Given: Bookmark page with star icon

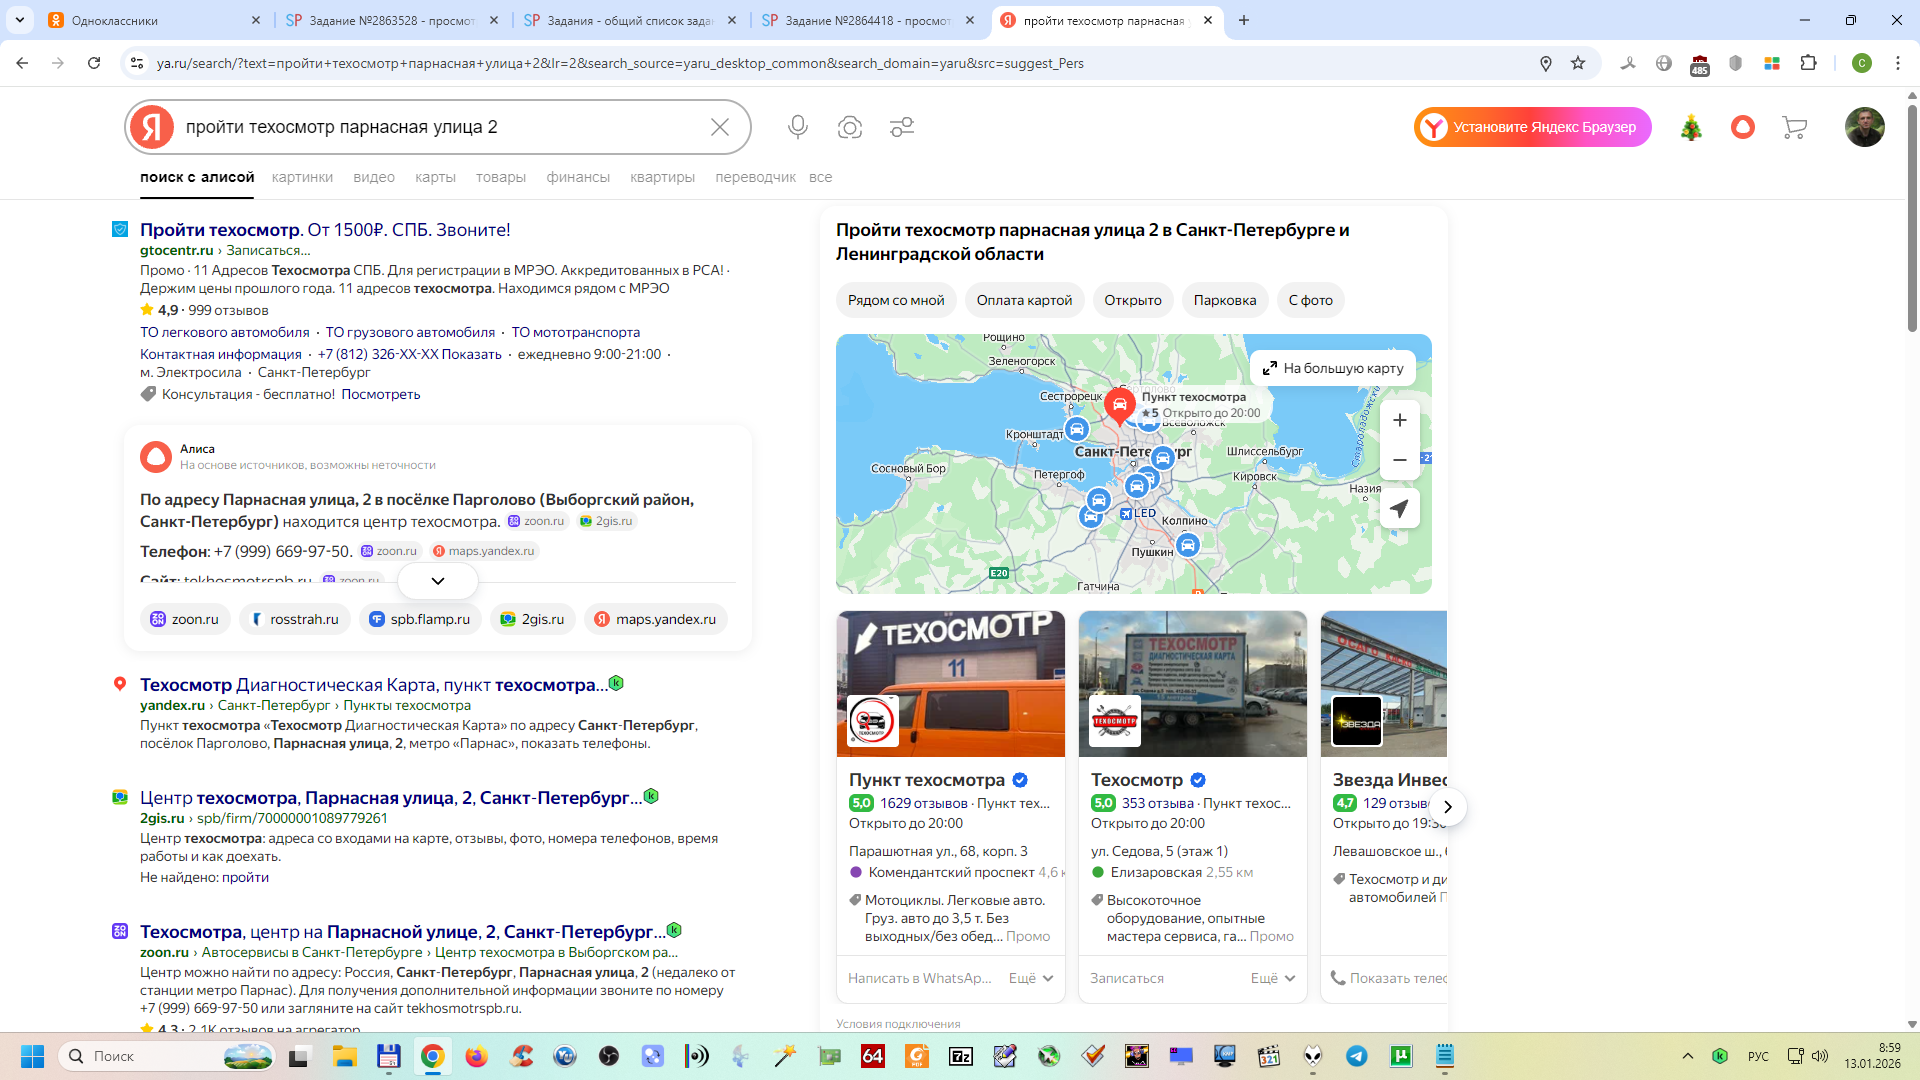Looking at the screenshot, I should click(1578, 63).
